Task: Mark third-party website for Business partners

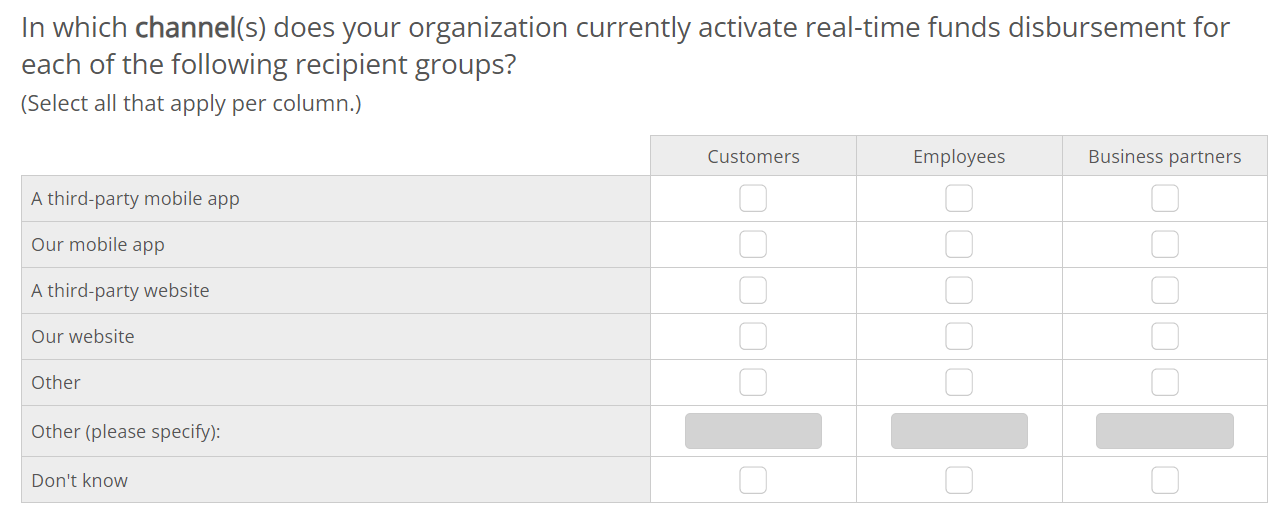Action: click(1164, 290)
